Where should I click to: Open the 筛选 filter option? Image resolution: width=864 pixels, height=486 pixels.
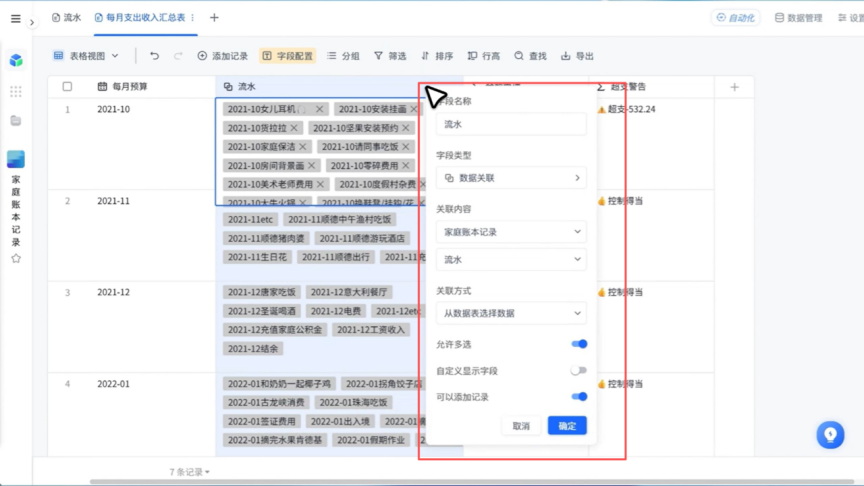click(x=390, y=56)
